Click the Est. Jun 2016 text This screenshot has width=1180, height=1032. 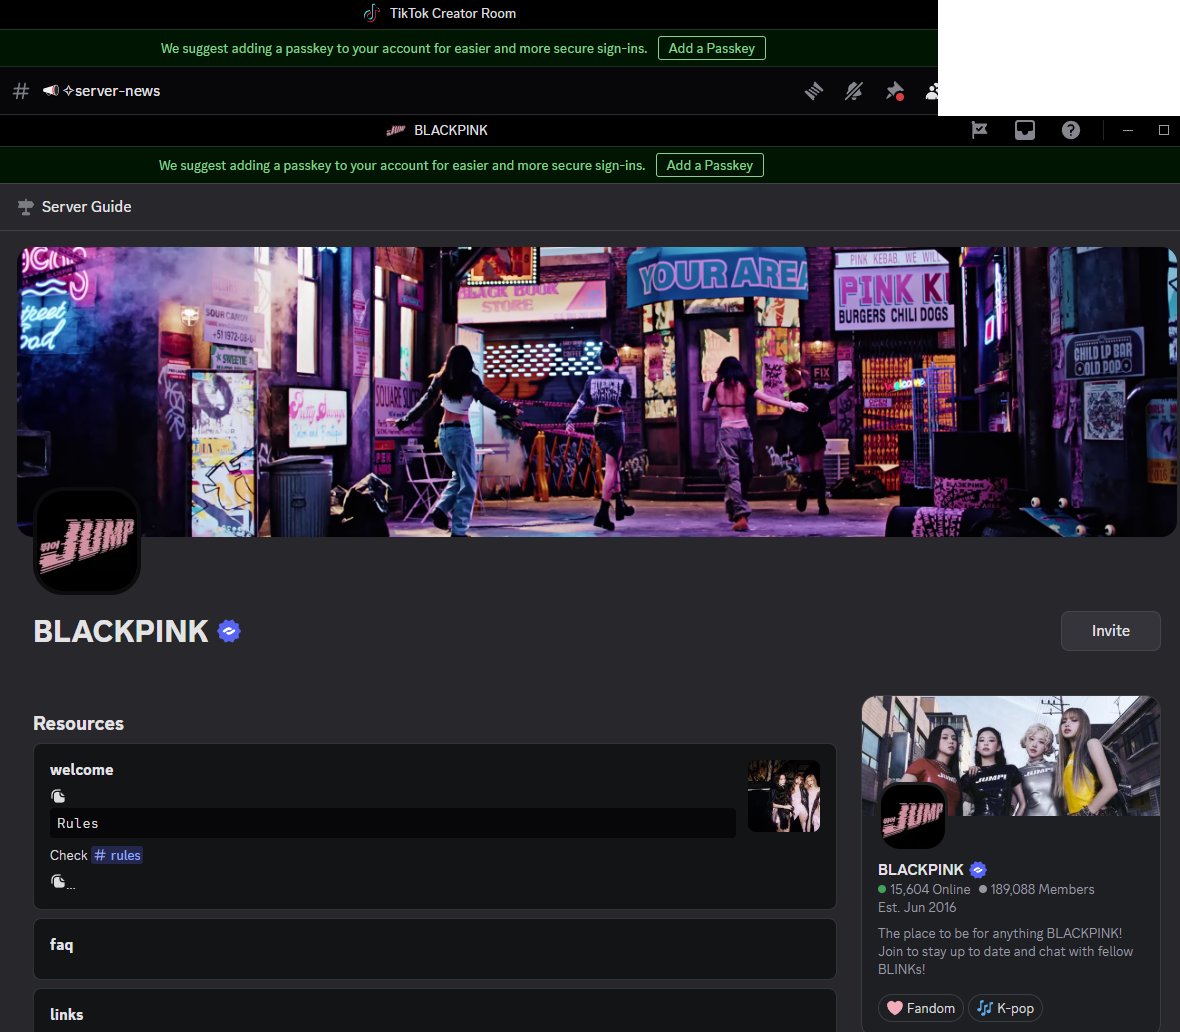tap(917, 908)
